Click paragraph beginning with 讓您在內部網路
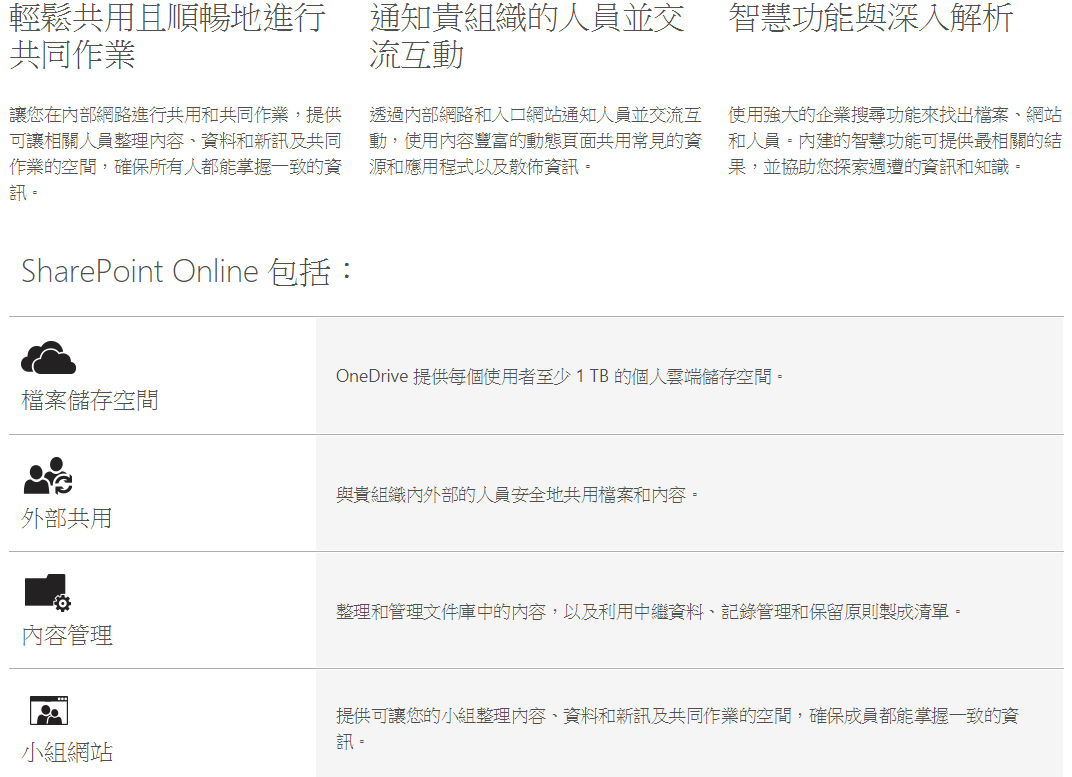 point(175,153)
